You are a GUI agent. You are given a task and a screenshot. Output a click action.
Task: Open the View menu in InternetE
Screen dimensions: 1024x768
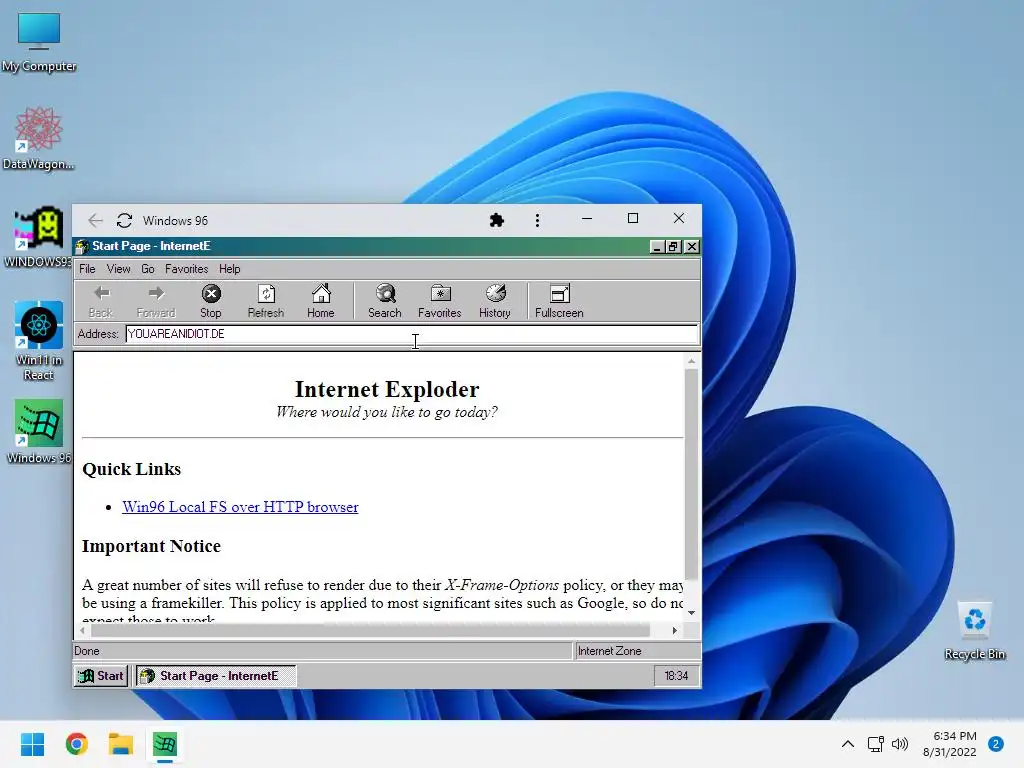click(118, 269)
